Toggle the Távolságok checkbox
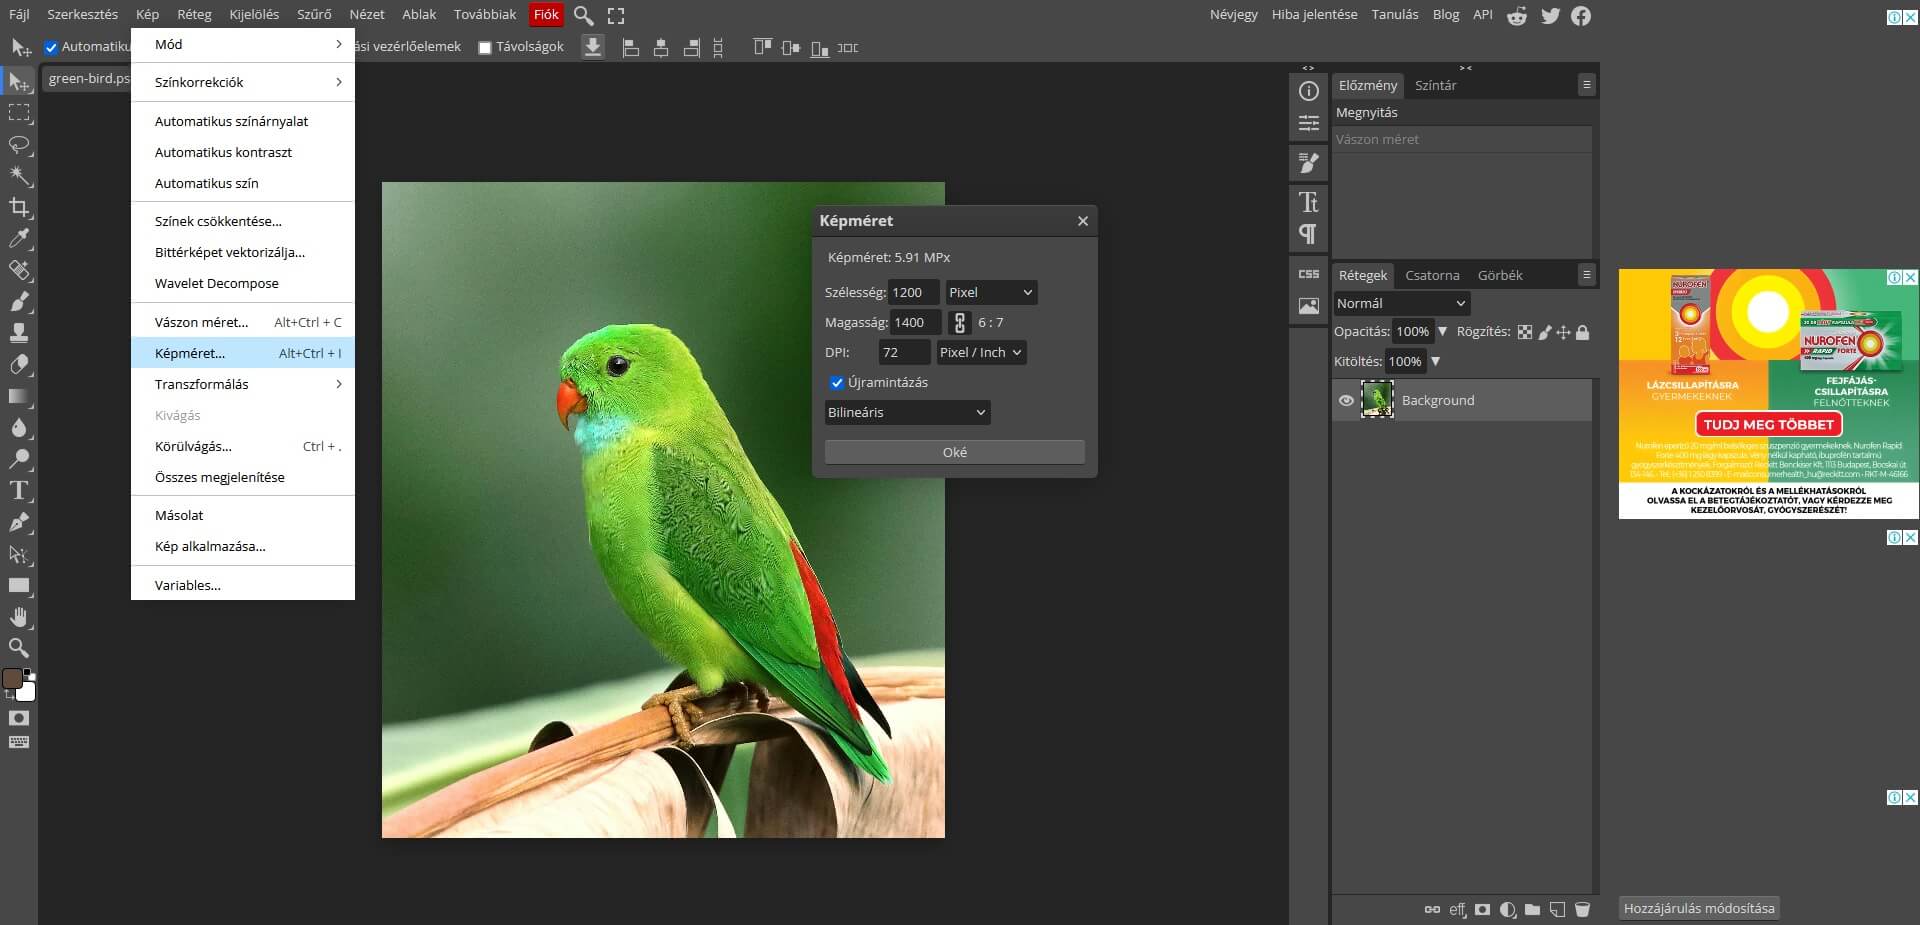Viewport: 1920px width, 925px height. [x=485, y=47]
